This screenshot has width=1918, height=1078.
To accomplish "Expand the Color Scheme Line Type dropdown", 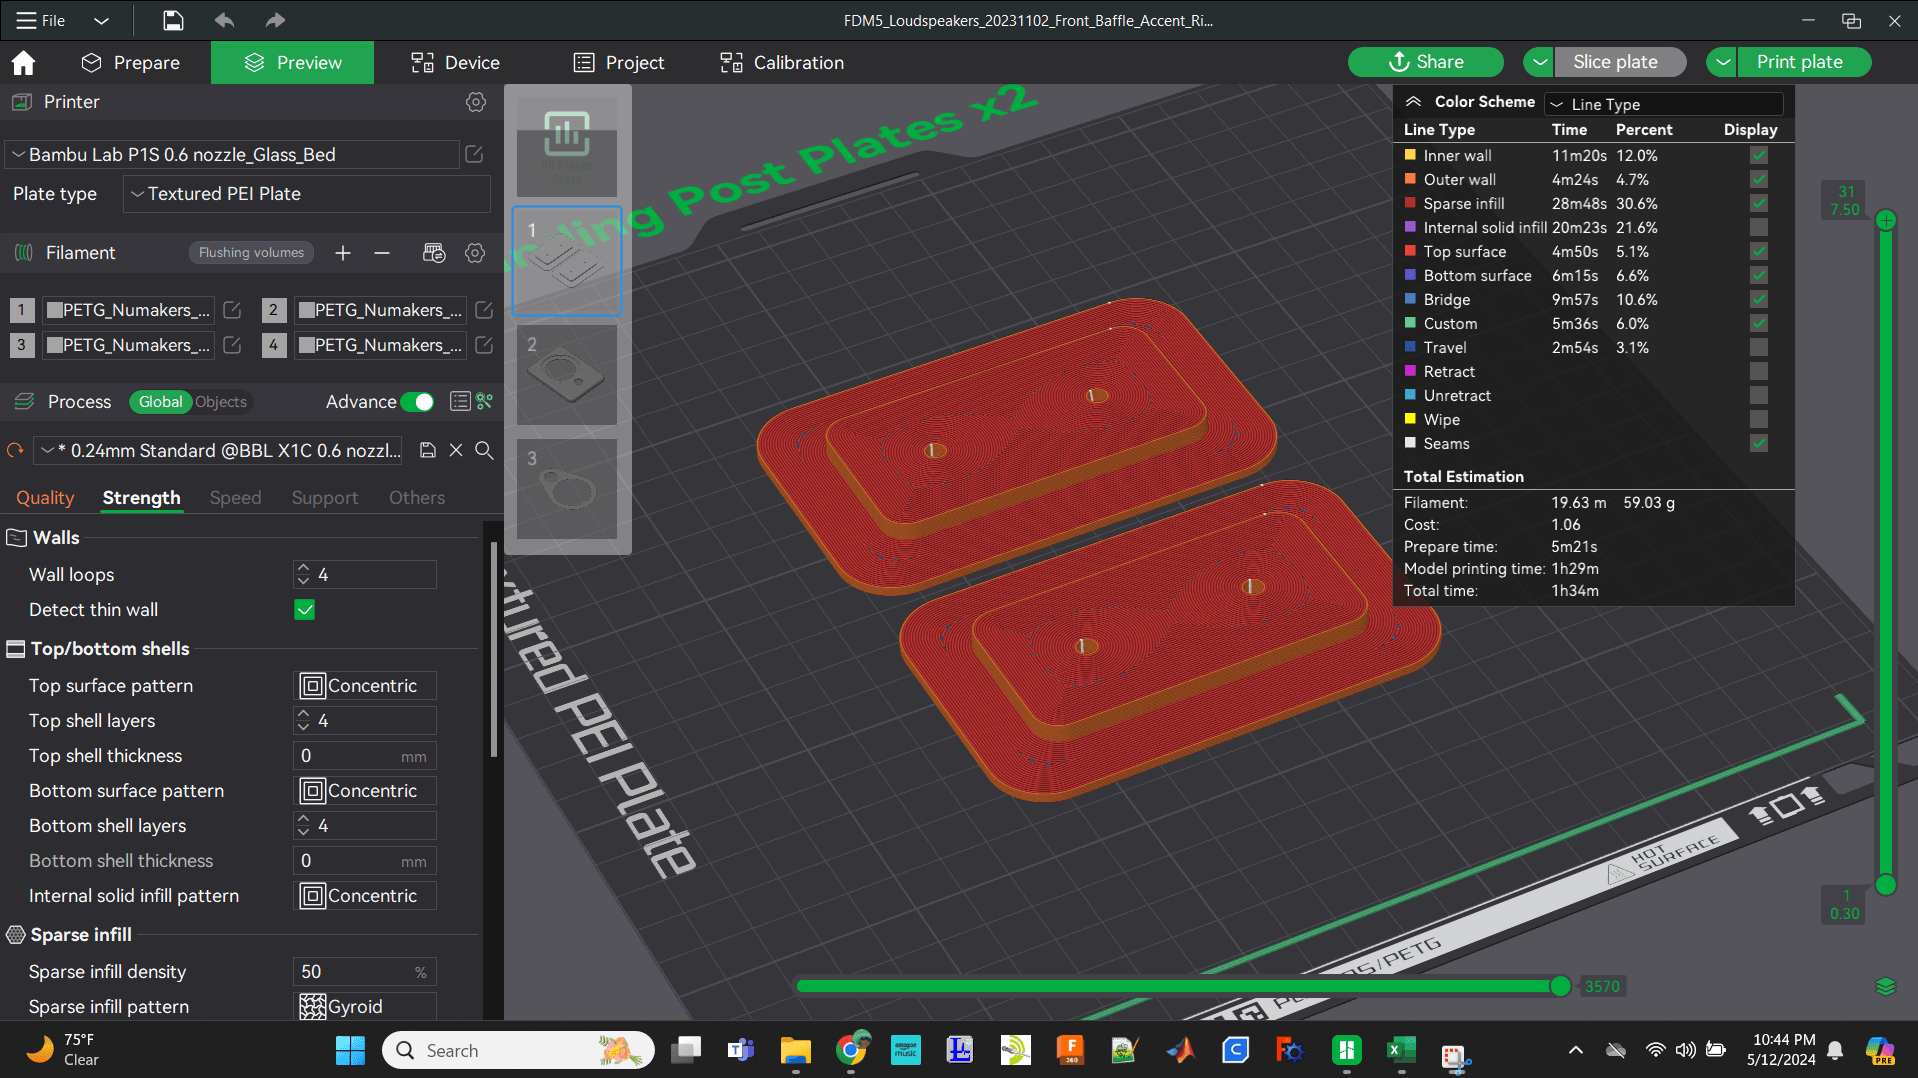I will [1664, 104].
